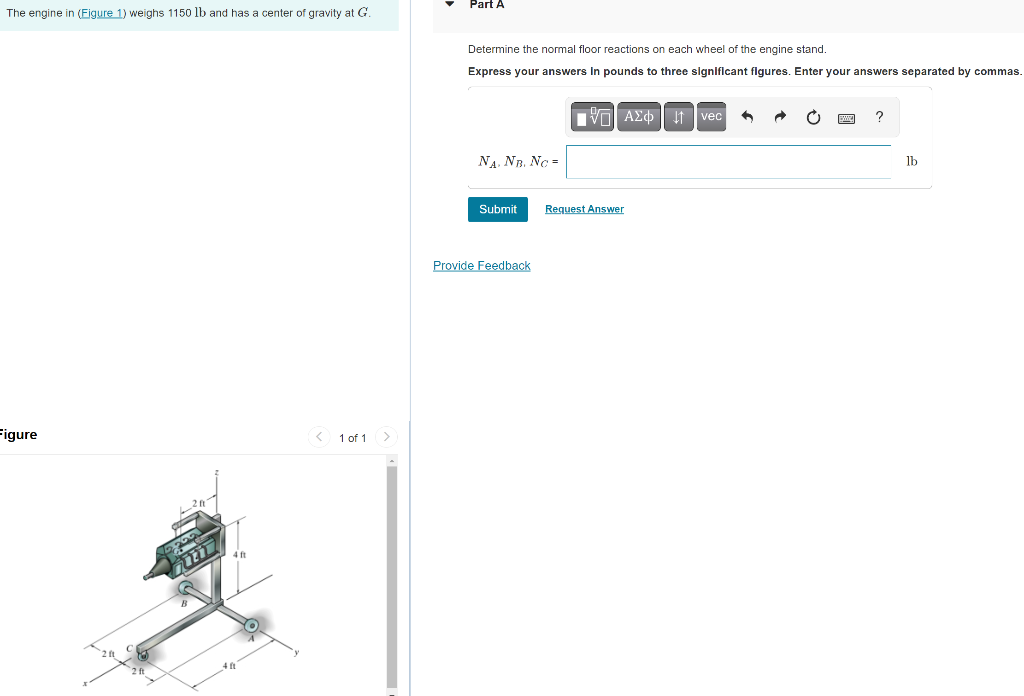
Task: Click 'Express your answers in pounds' instruction
Action: 744,71
